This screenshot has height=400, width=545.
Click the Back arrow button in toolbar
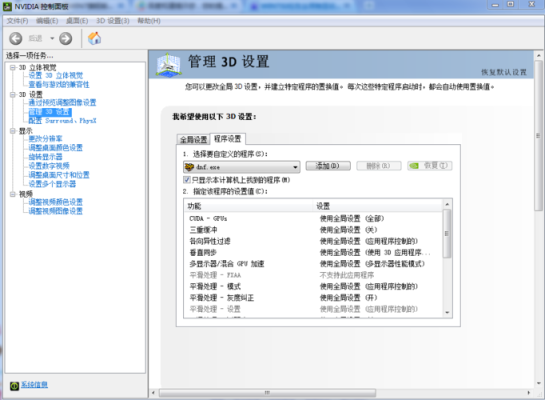coord(16,38)
